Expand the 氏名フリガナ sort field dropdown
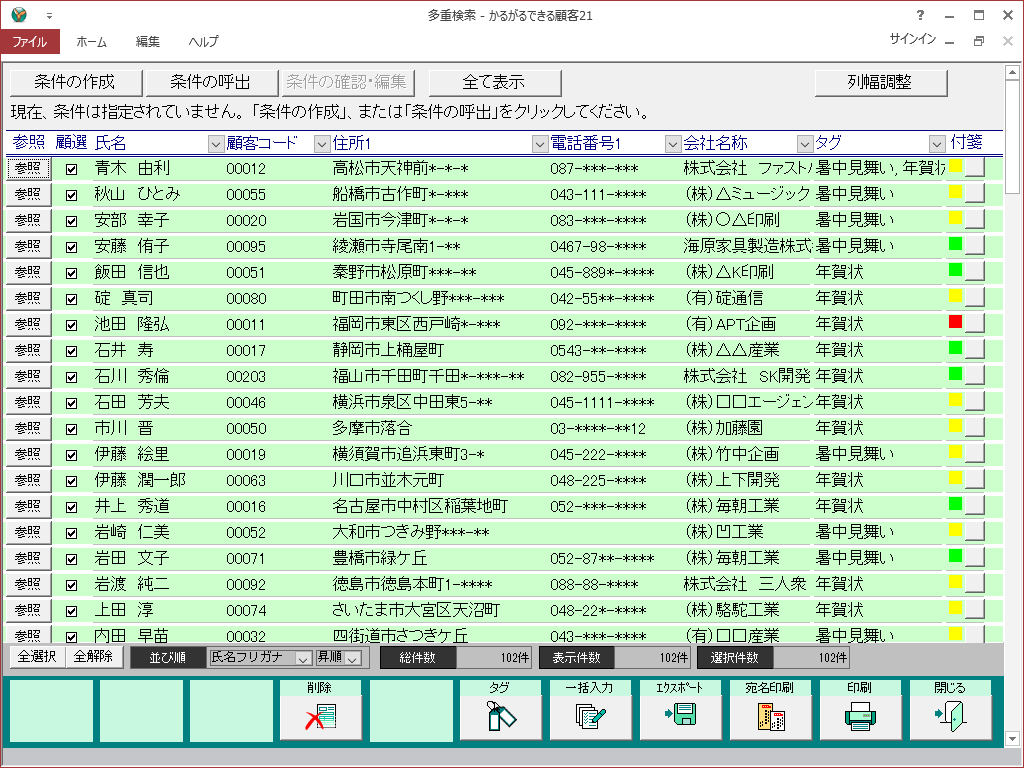Screen dimensions: 1024x768 [x=302, y=658]
